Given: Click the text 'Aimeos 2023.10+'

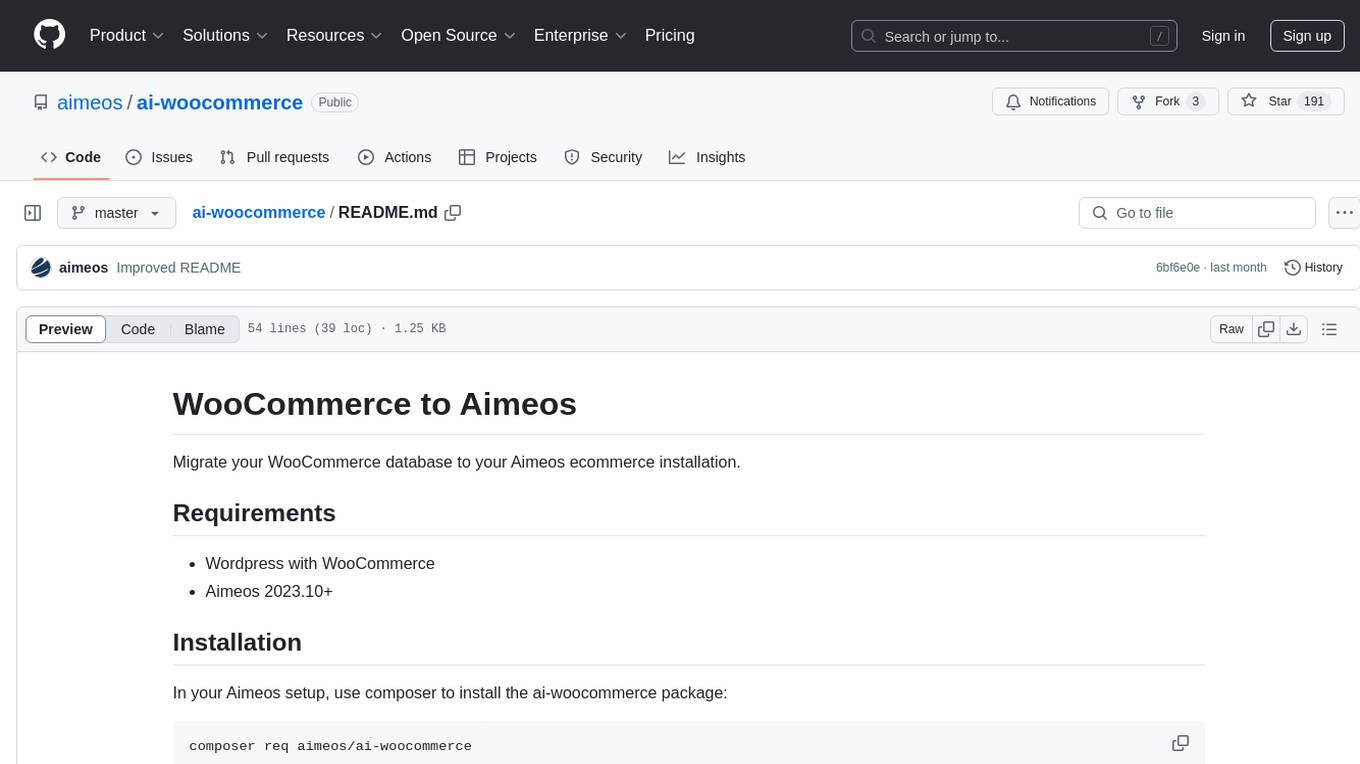Looking at the screenshot, I should pos(269,591).
